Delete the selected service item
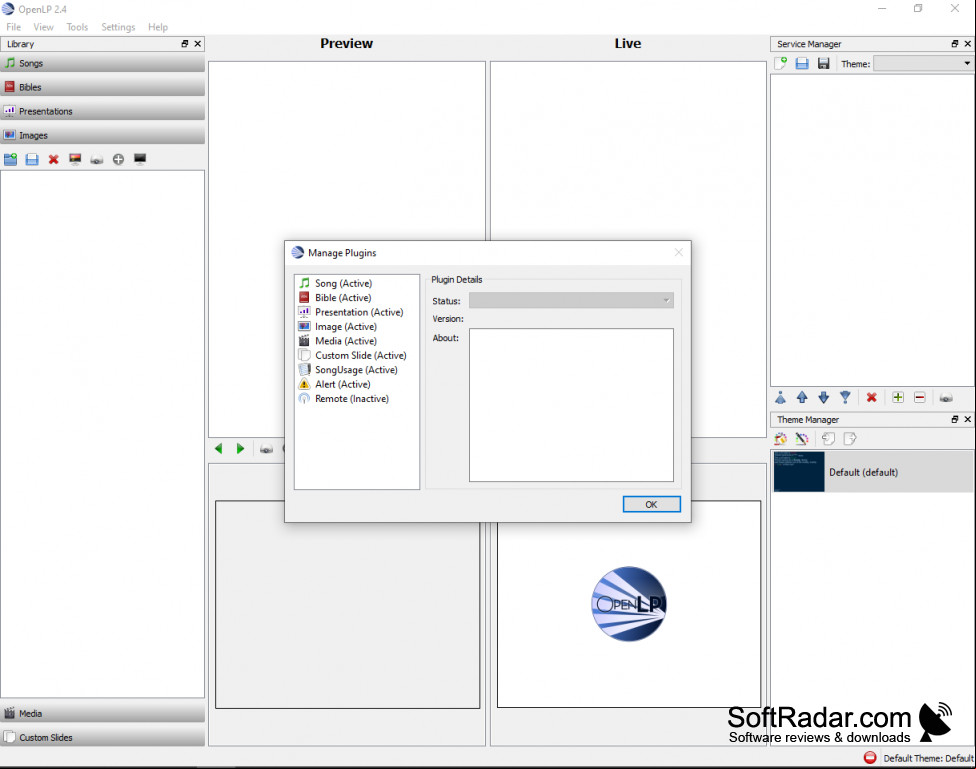976x769 pixels. 871,397
